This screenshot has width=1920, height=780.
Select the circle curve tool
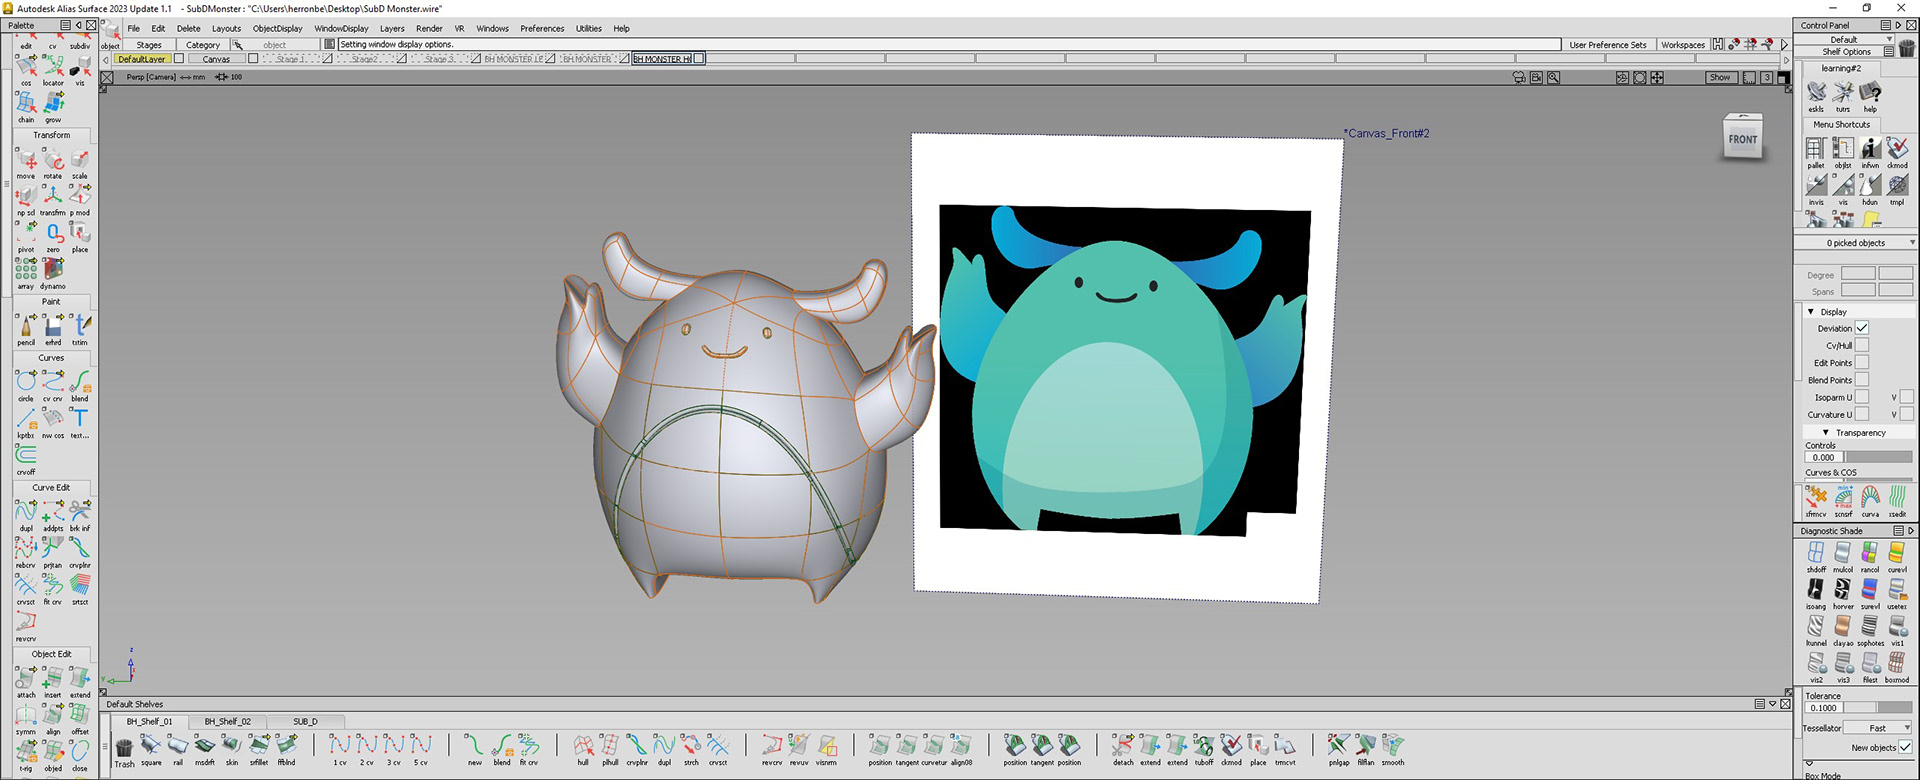point(26,382)
